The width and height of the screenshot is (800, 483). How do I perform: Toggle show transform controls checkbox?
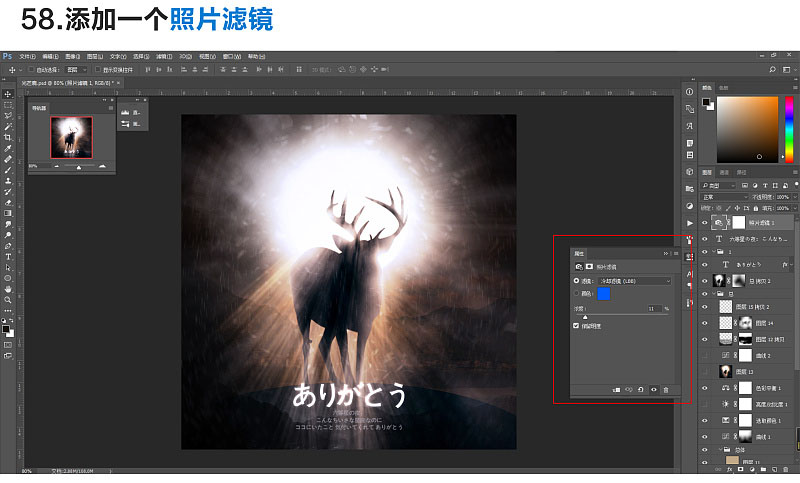pos(98,69)
